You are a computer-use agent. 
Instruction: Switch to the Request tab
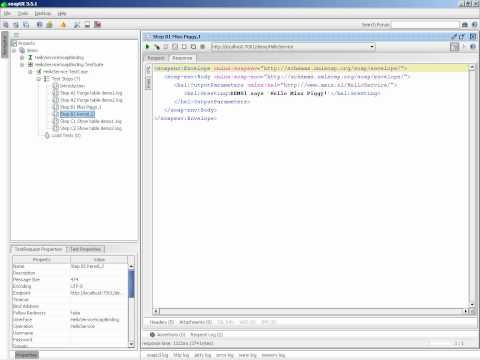(x=156, y=58)
